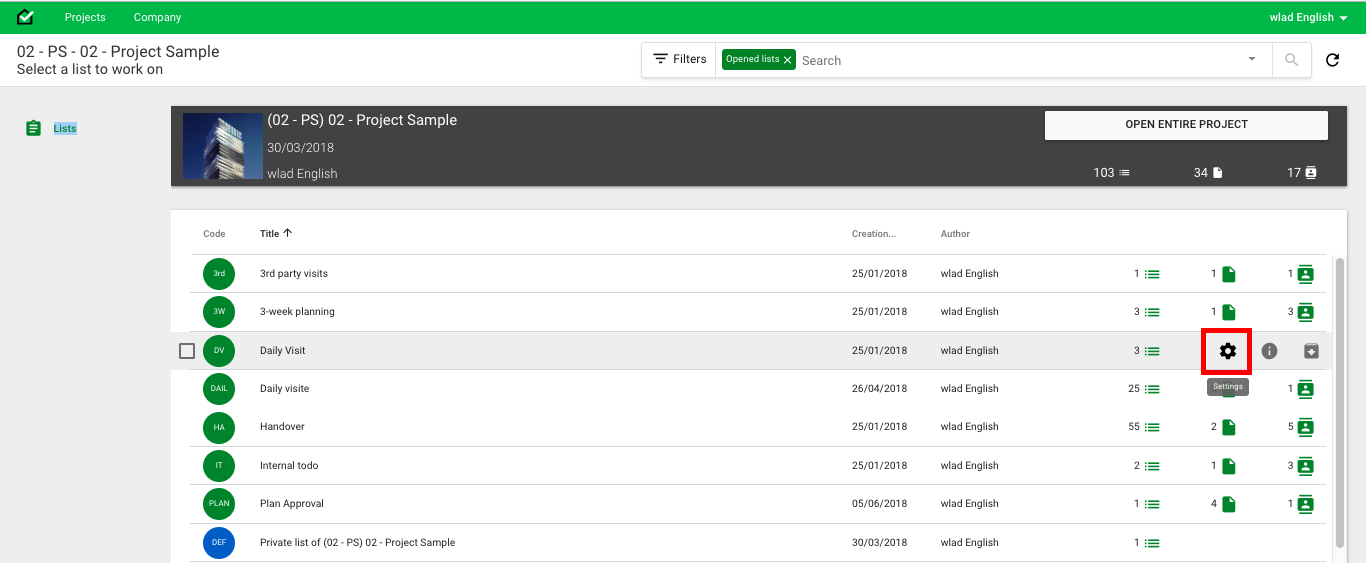Click Daily visite contacts icon

1305,389
